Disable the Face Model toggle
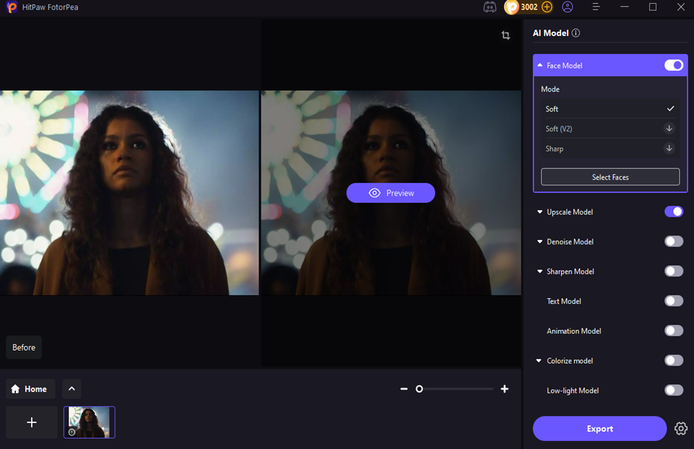 pos(674,66)
